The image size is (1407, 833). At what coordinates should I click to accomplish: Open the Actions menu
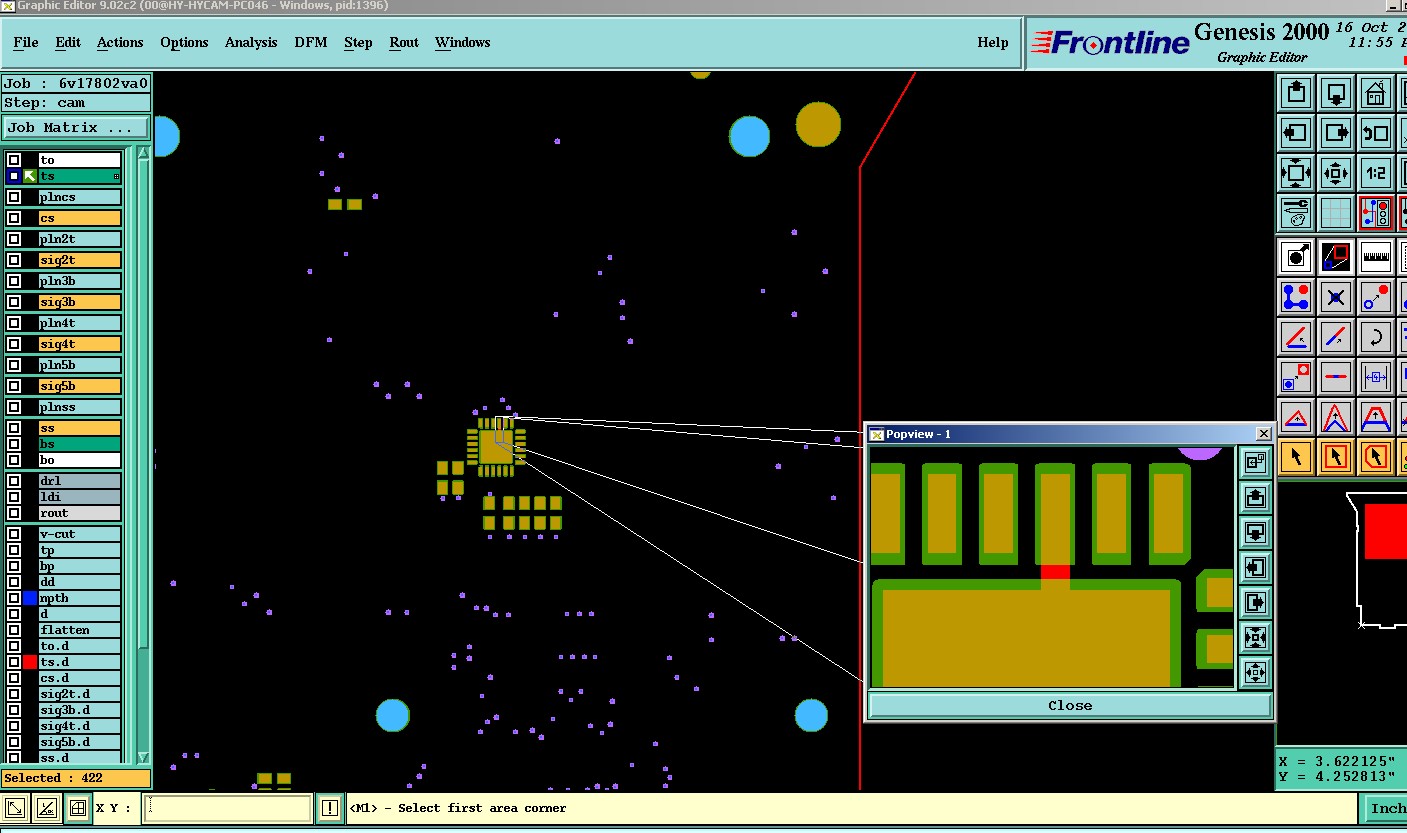(x=120, y=42)
